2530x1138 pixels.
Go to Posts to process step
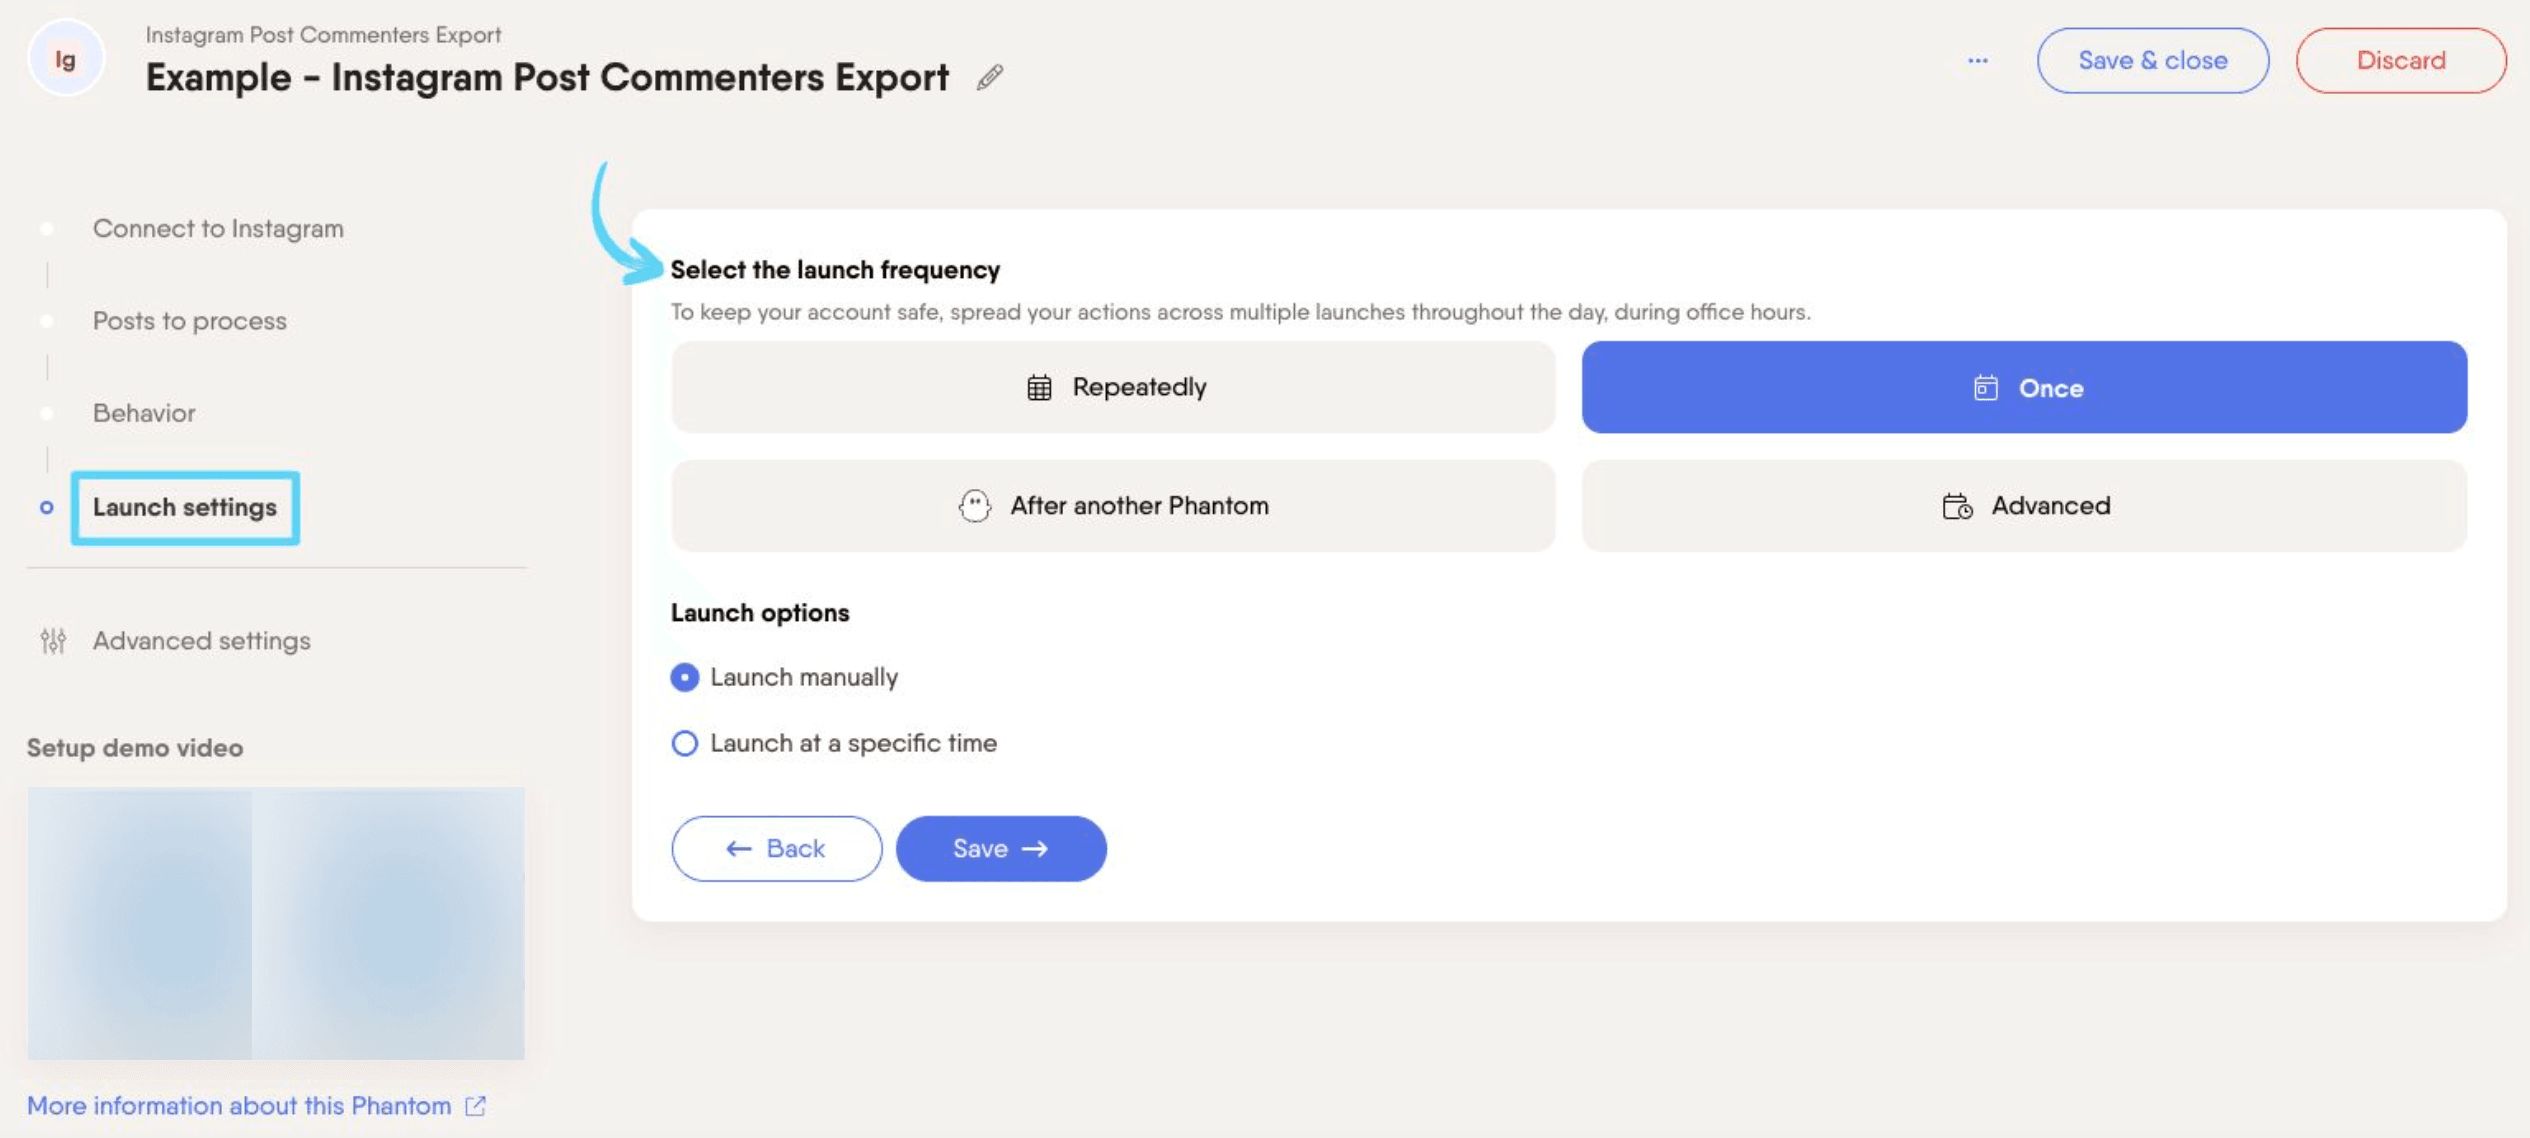190,321
